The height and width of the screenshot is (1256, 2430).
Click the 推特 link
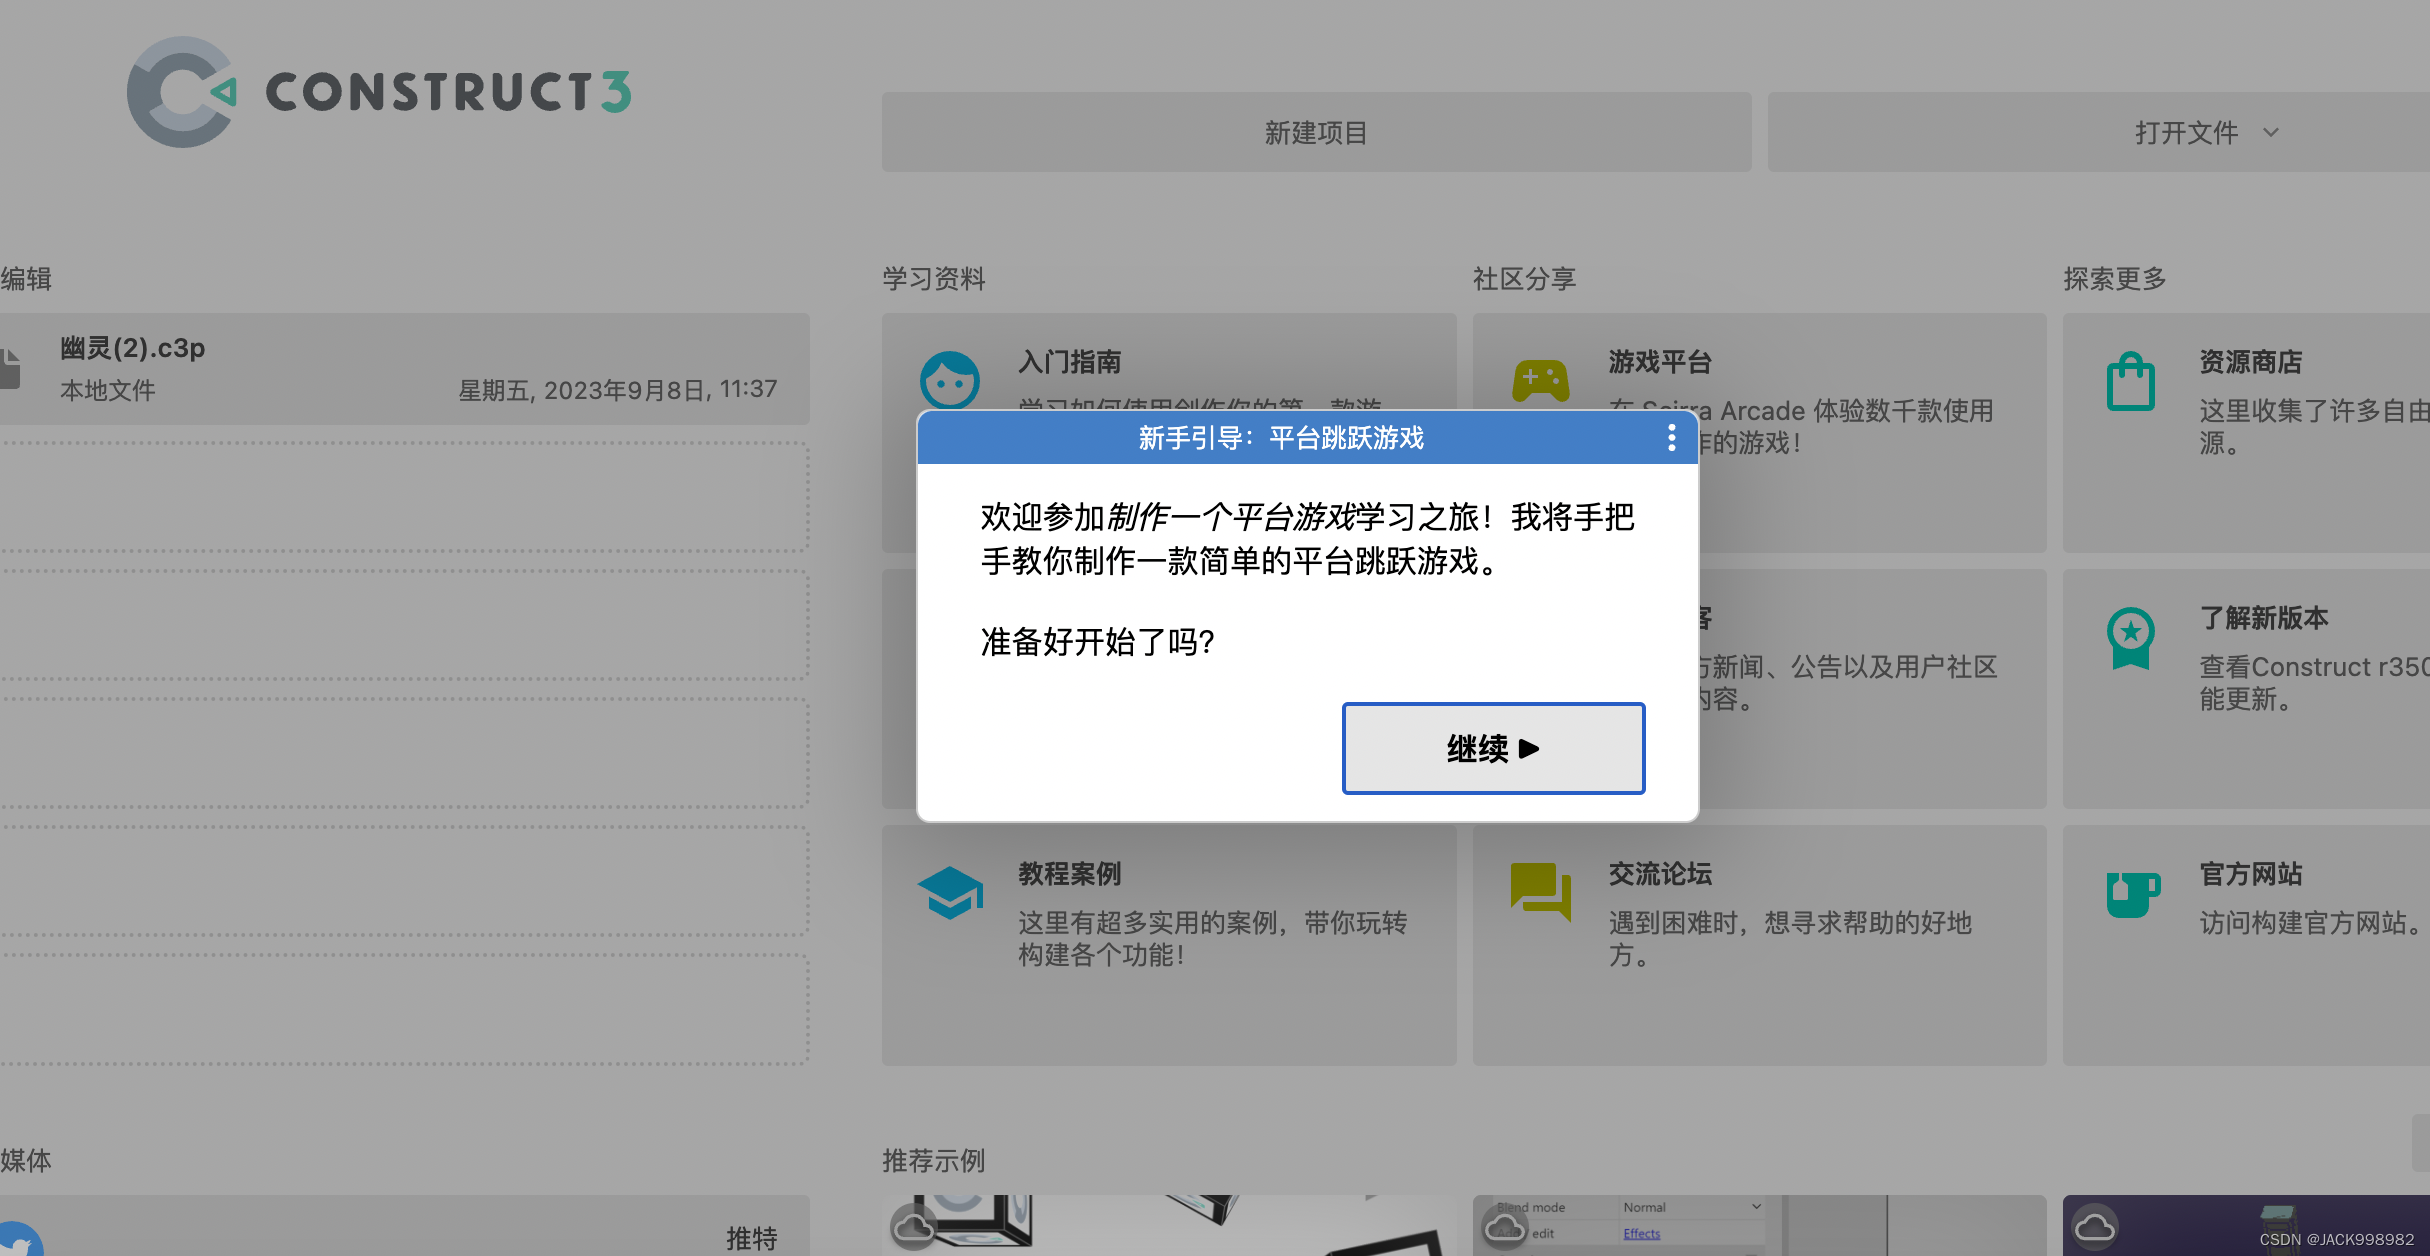coord(751,1239)
